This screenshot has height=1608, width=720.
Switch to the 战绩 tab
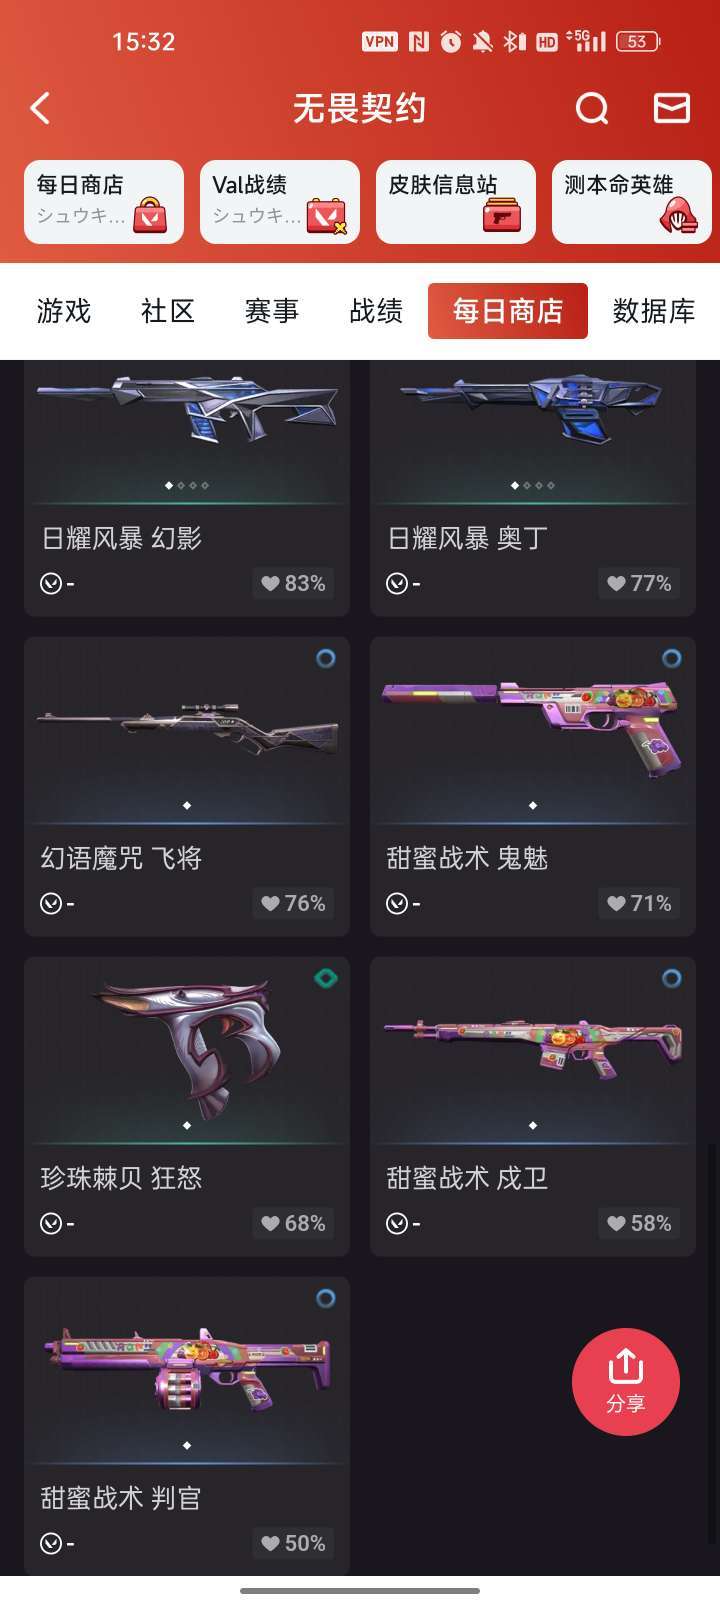tap(376, 311)
